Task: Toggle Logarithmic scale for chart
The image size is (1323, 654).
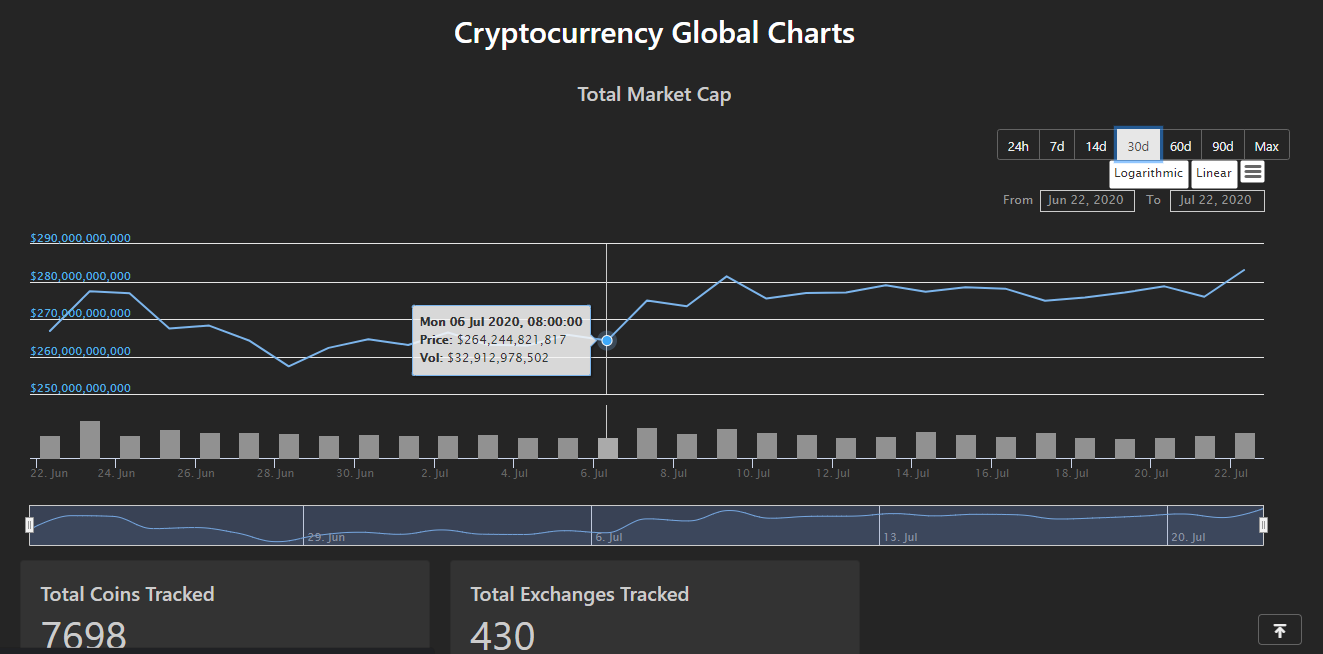Action: click(x=1149, y=173)
